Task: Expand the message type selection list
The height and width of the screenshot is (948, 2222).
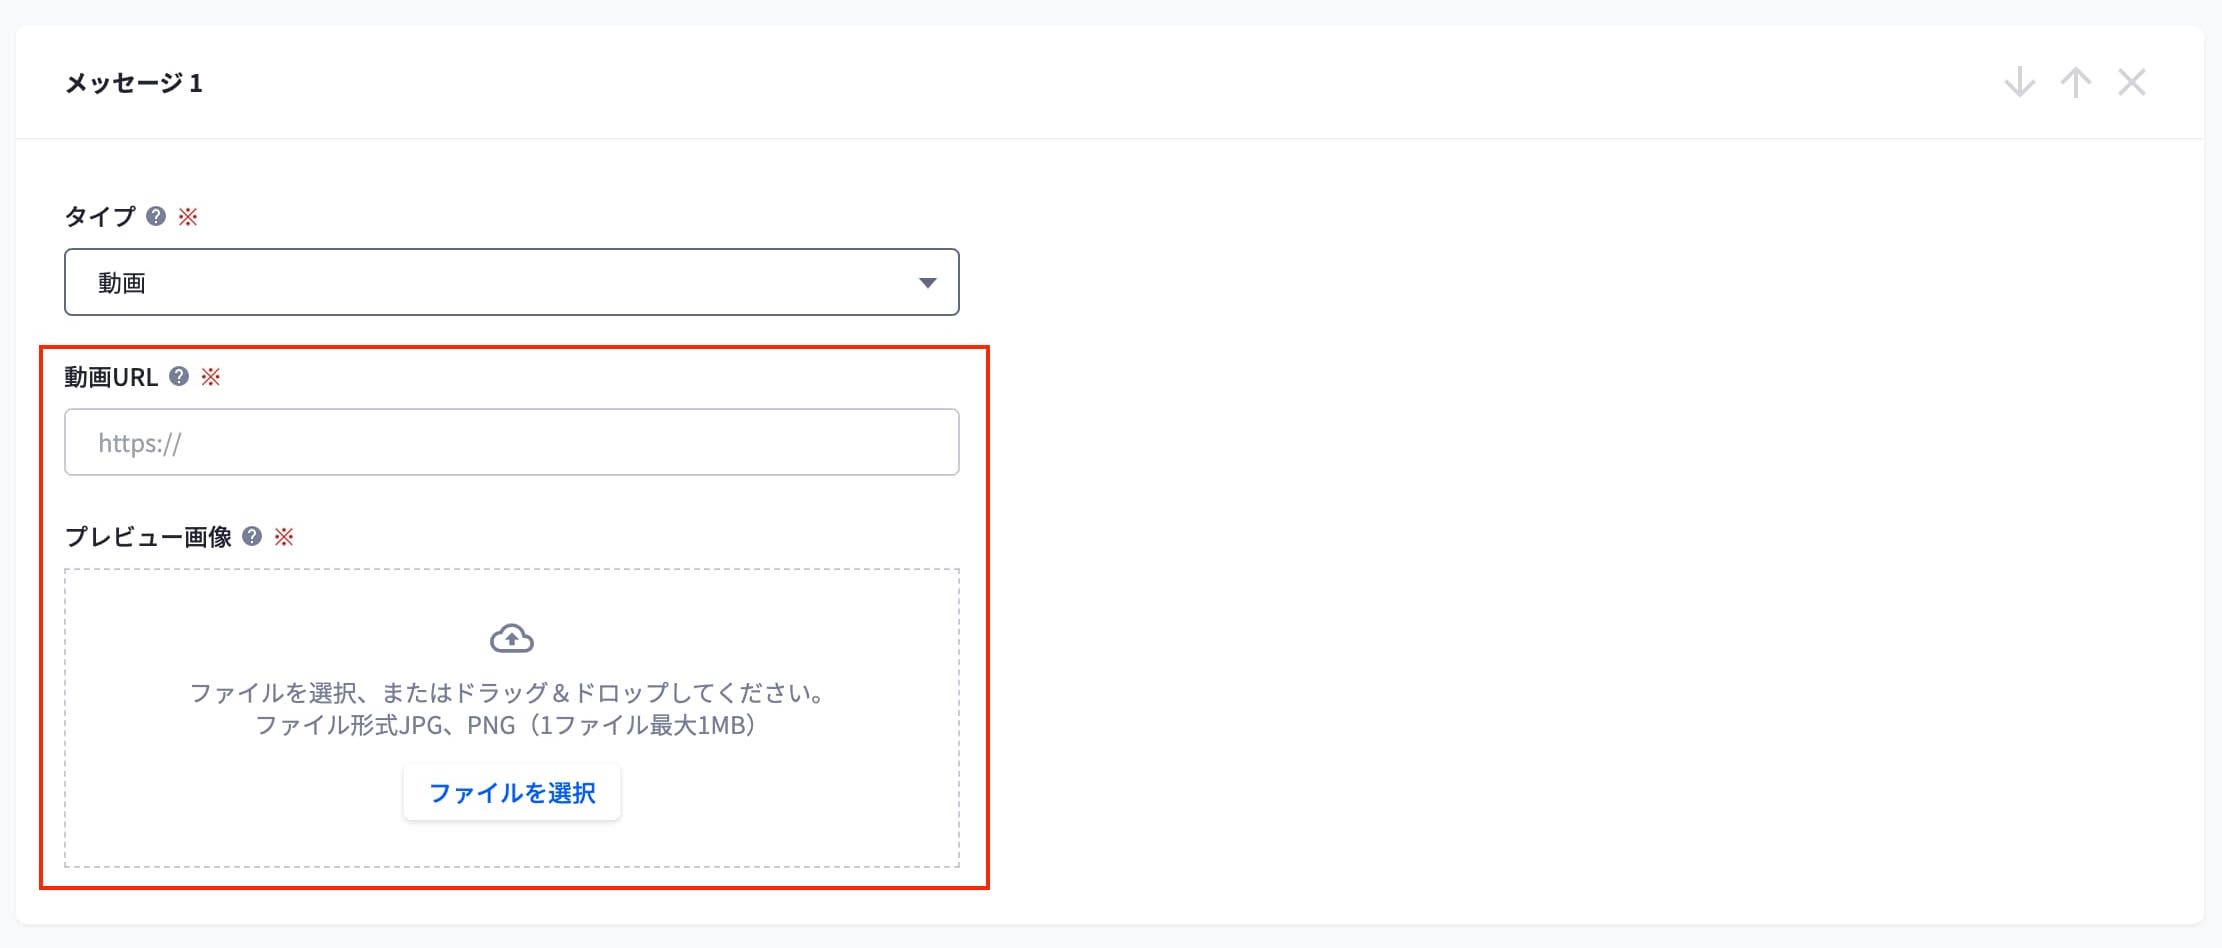Action: pyautogui.click(x=511, y=282)
